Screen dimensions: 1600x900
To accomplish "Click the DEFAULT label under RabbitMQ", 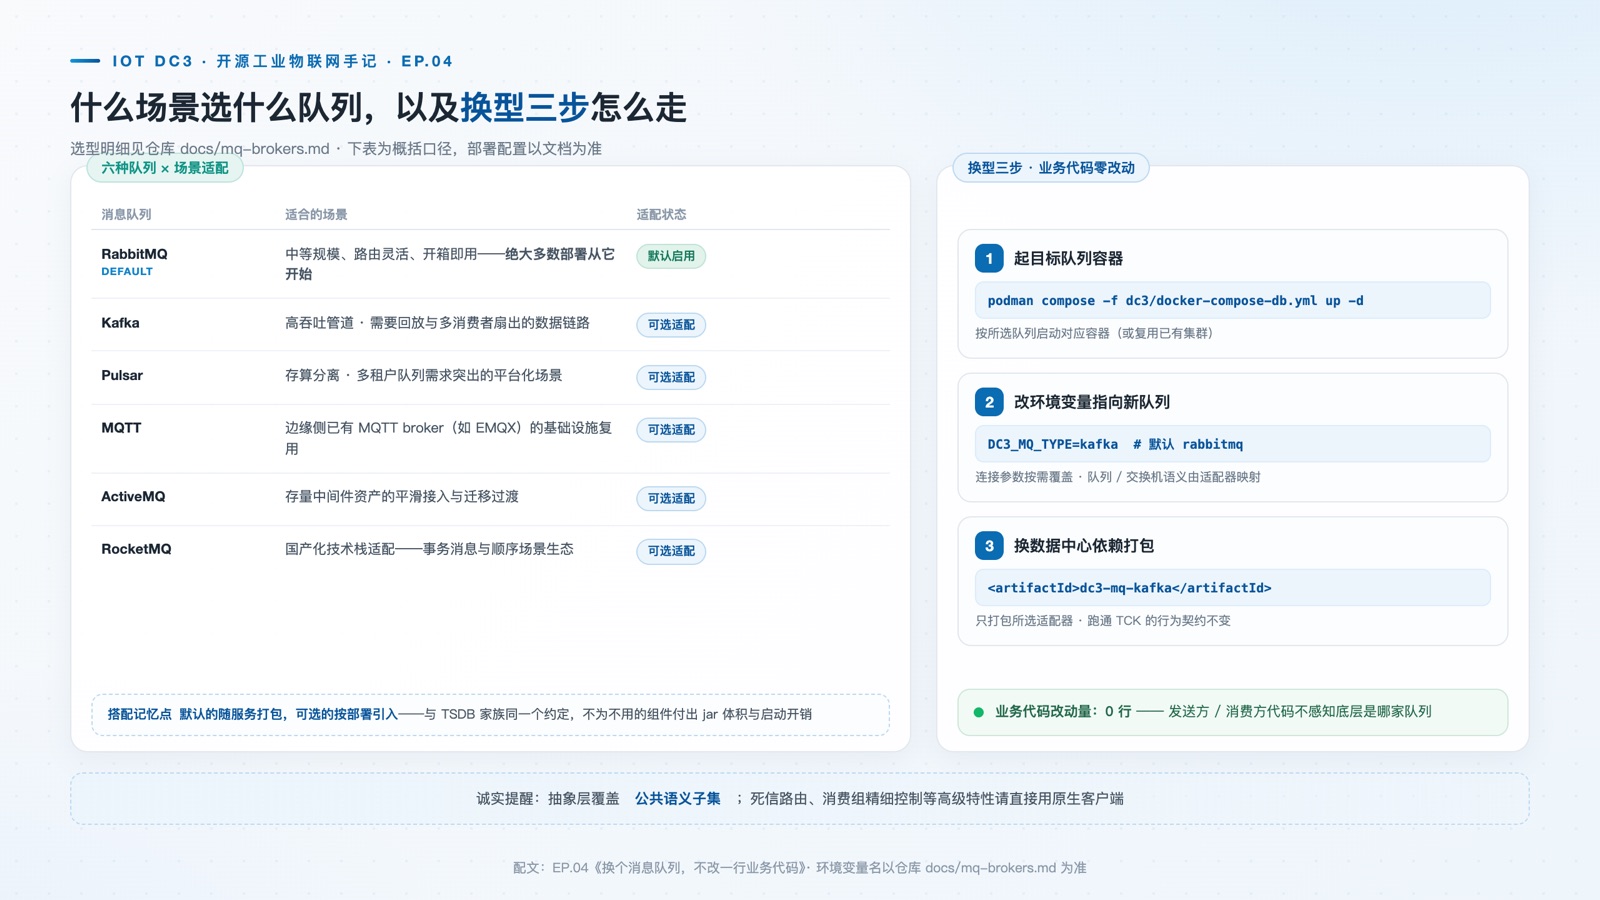I will [127, 272].
